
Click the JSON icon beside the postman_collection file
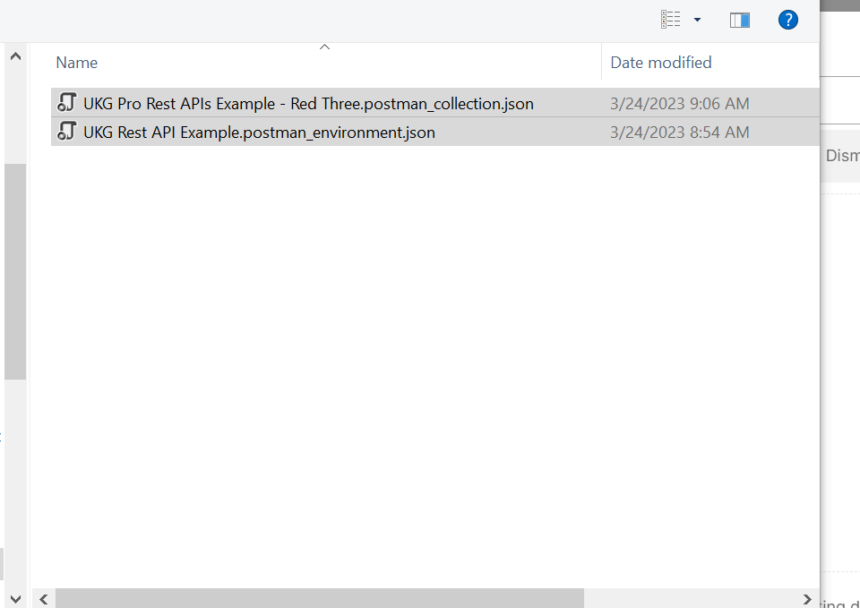pyautogui.click(x=66, y=103)
